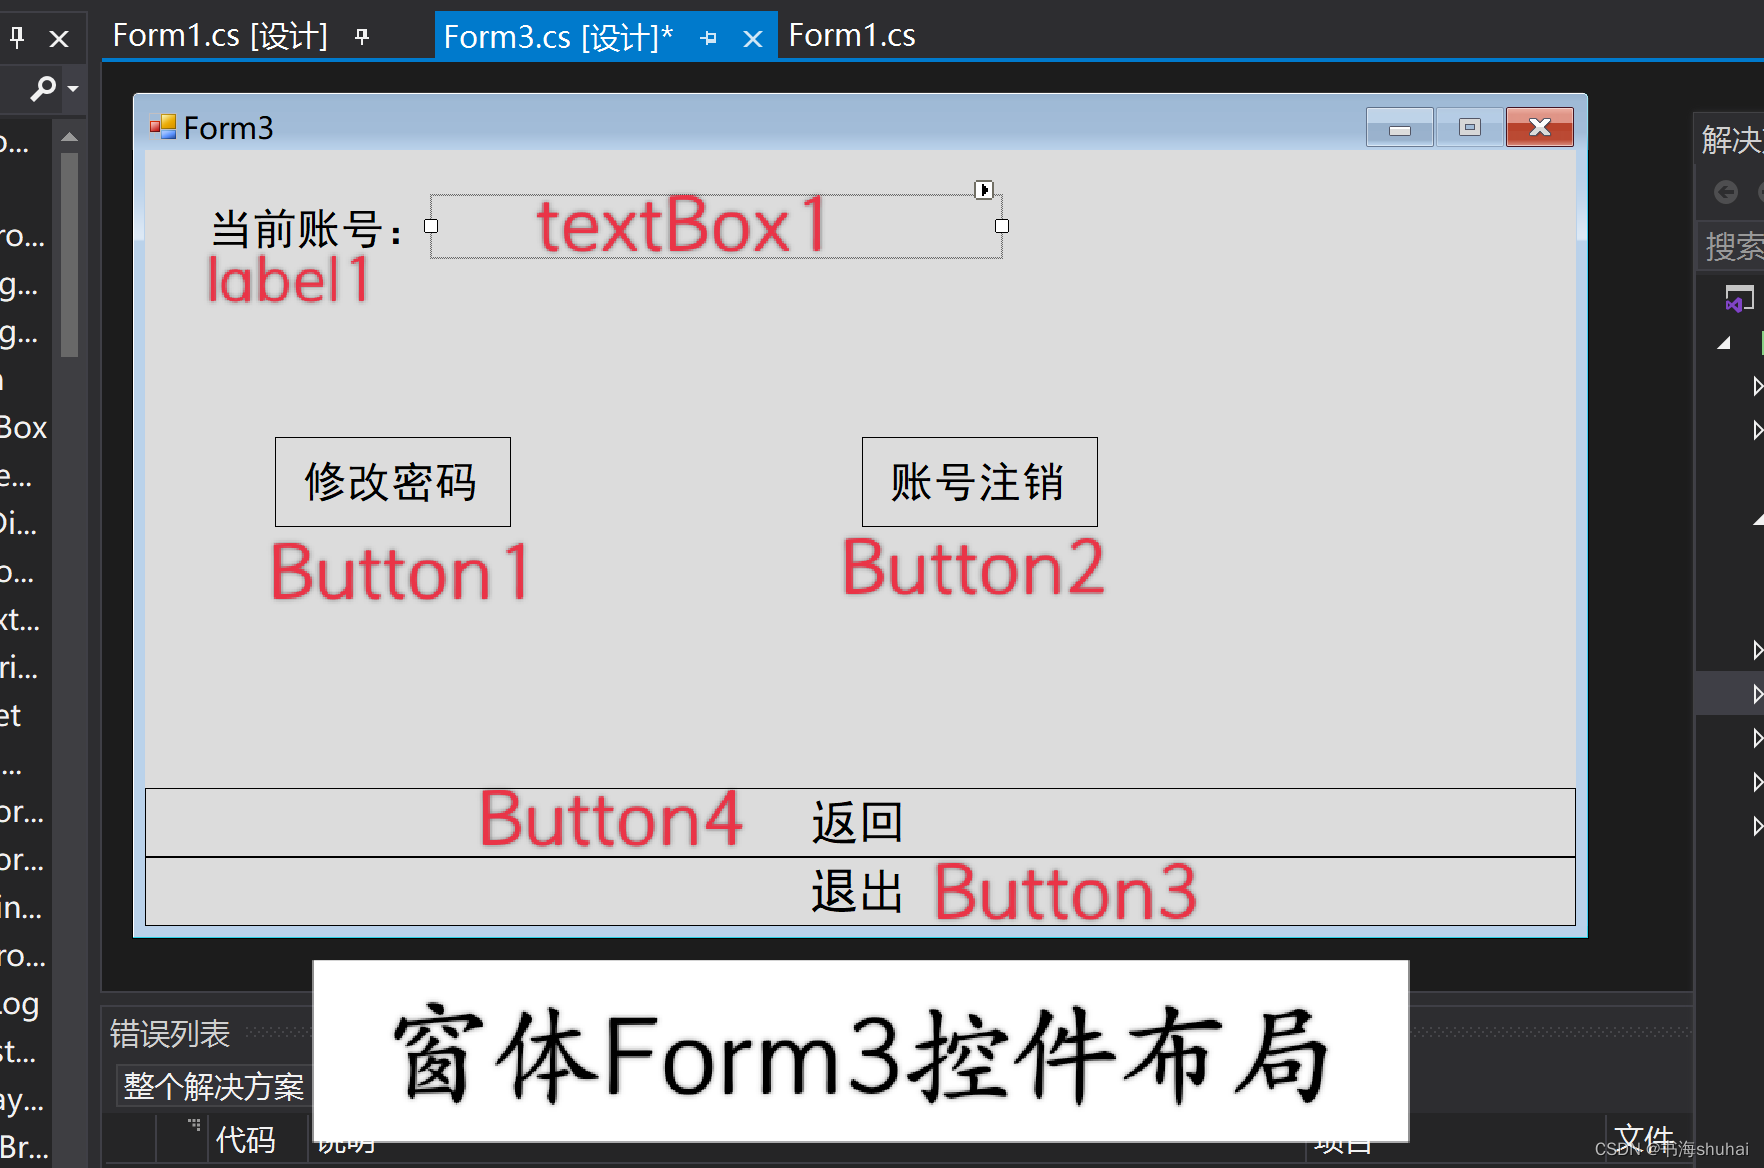Click the toolbox scrollbar up arrow
This screenshot has width=1764, height=1168.
click(x=69, y=137)
